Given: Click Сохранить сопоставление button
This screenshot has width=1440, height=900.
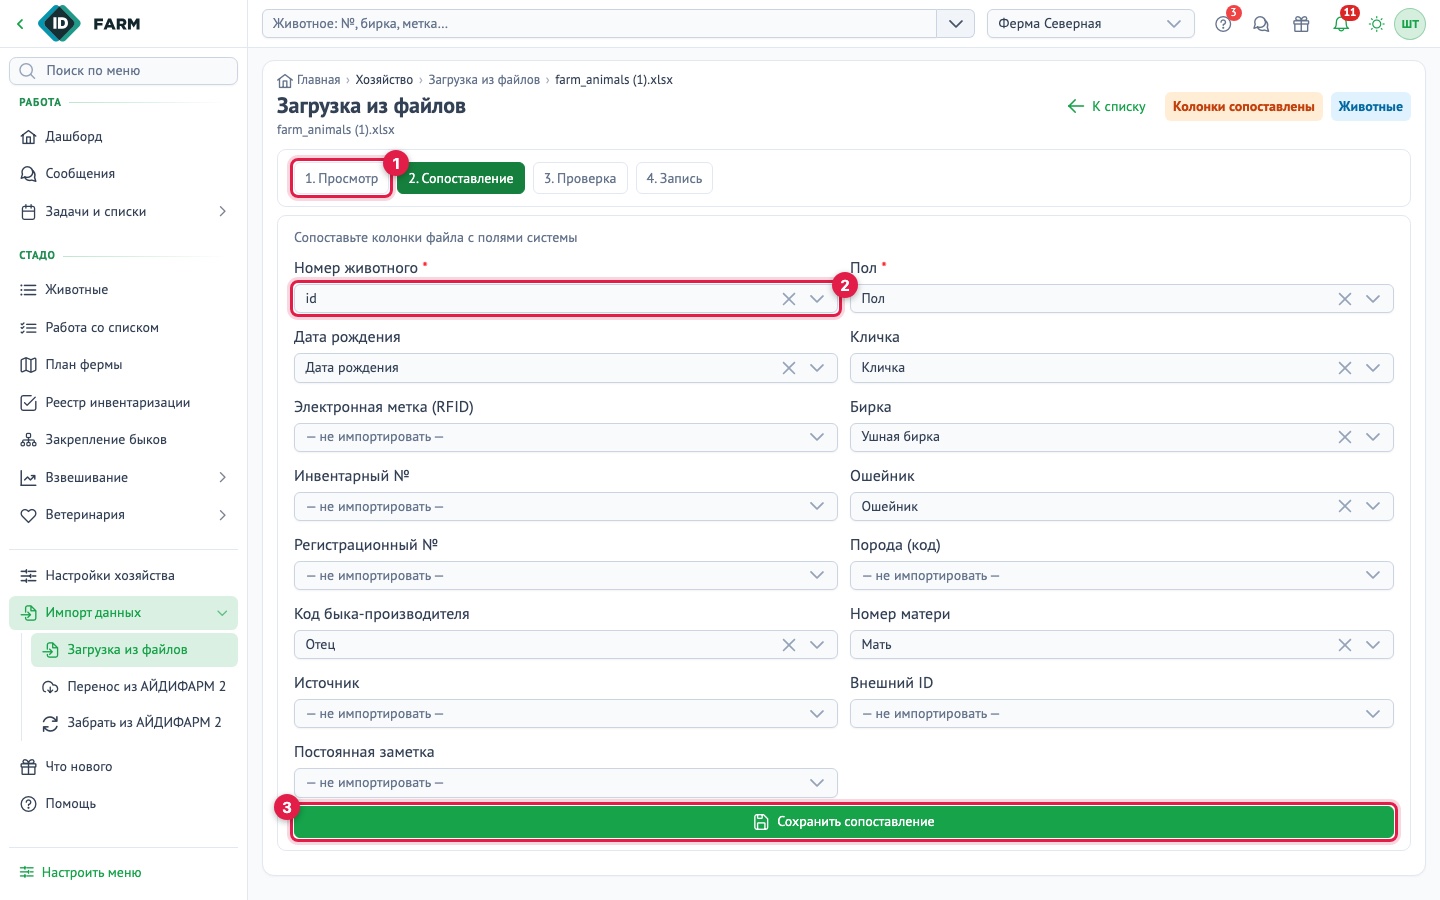Looking at the screenshot, I should [844, 822].
